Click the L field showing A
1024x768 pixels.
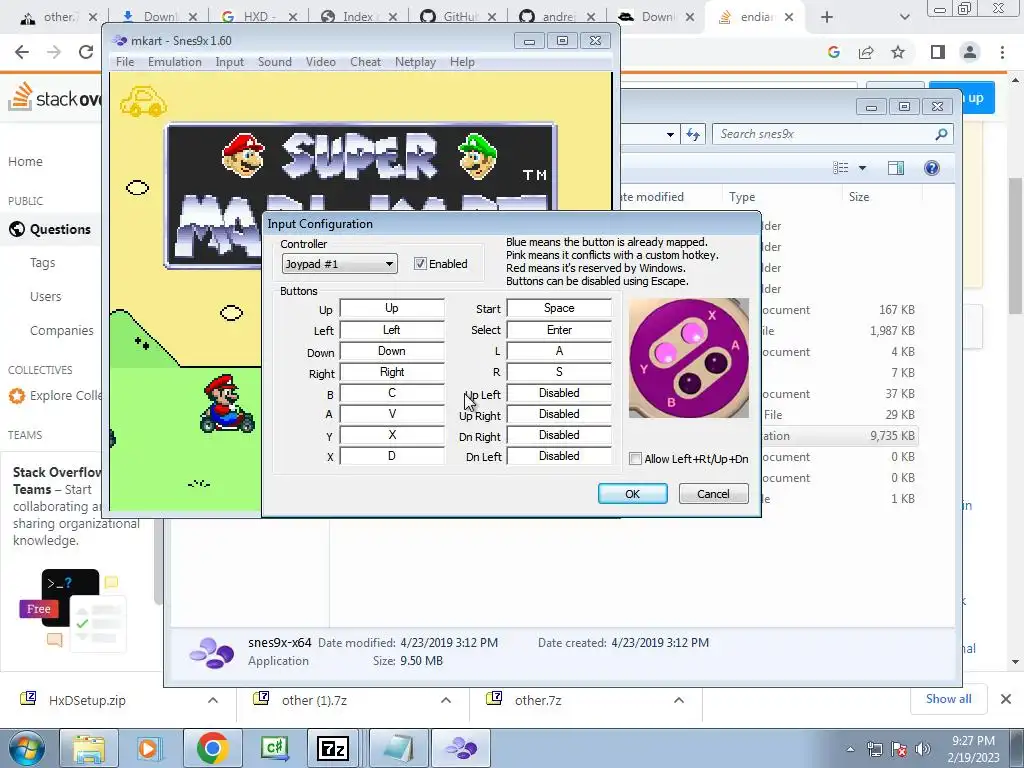coord(559,351)
